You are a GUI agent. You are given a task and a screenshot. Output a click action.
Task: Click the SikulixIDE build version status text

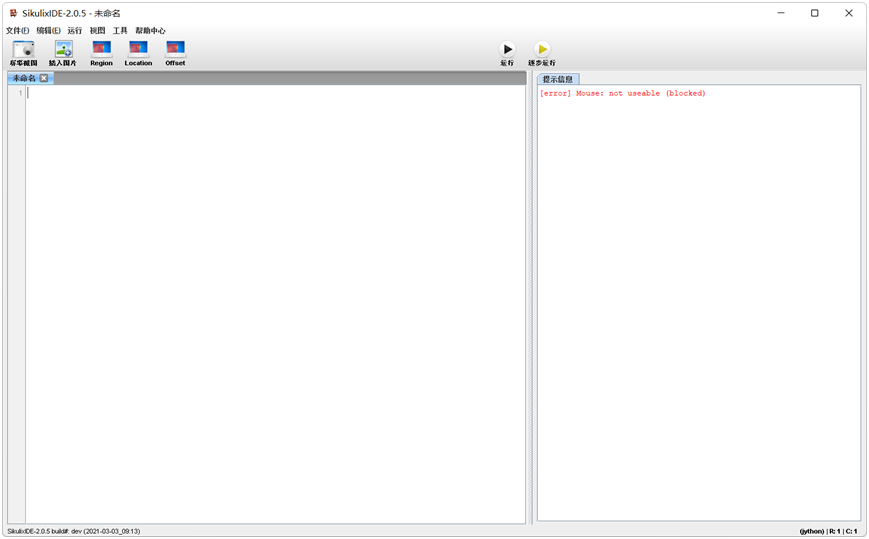click(x=74, y=531)
